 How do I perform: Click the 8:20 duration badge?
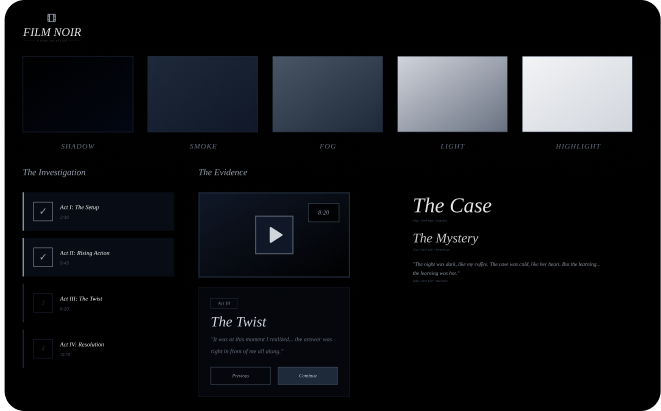pyautogui.click(x=323, y=212)
